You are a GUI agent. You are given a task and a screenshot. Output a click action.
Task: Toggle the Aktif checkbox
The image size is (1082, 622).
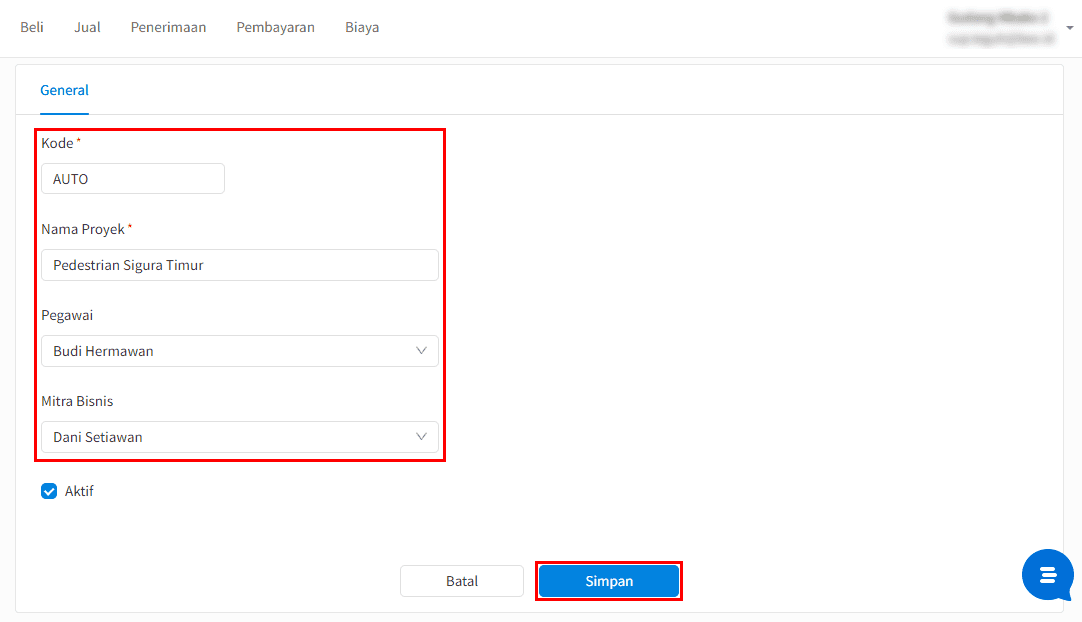click(x=49, y=491)
